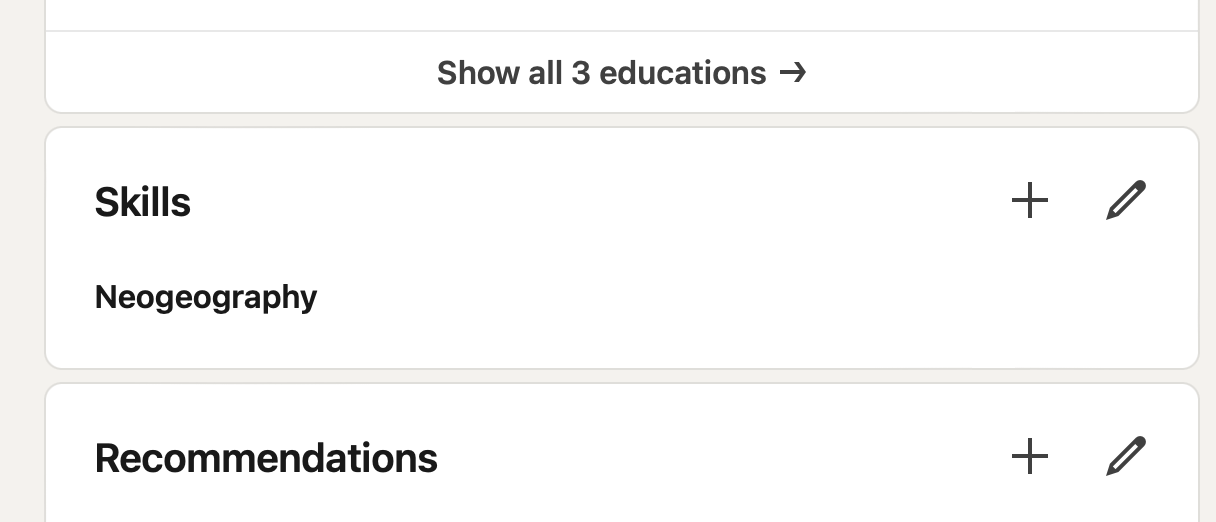The width and height of the screenshot is (1216, 522).
Task: Click the pencil in Recommendations header
Action: point(1126,457)
